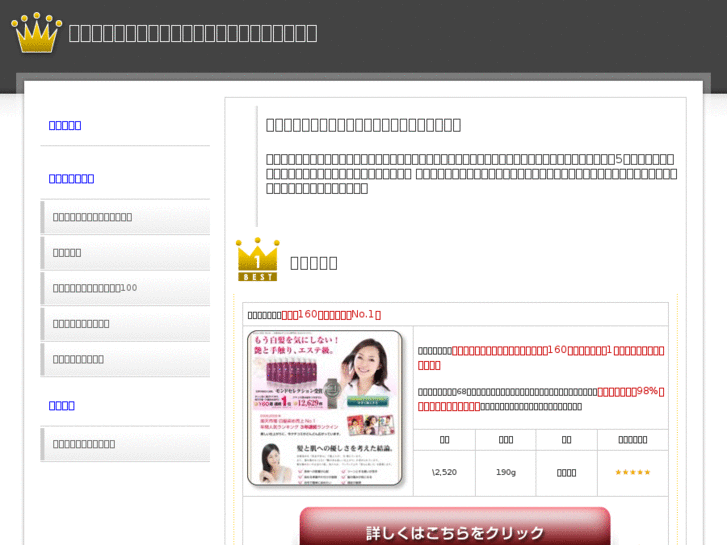Click the red "詳しくはこちらをクリック" button
The image size is (727, 545).
coord(455,528)
